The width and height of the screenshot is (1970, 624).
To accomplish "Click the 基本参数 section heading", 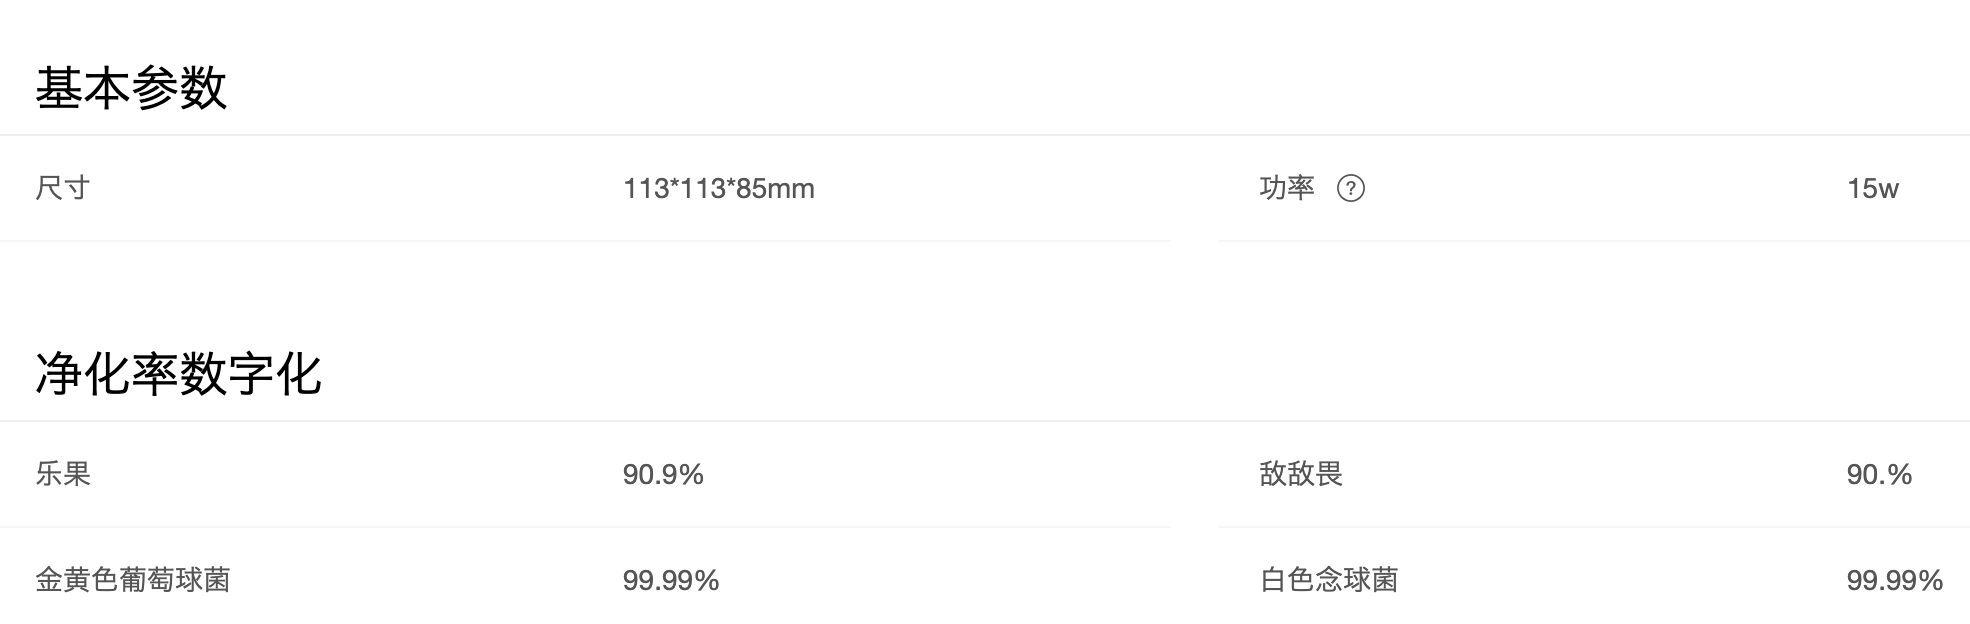I will [x=131, y=88].
